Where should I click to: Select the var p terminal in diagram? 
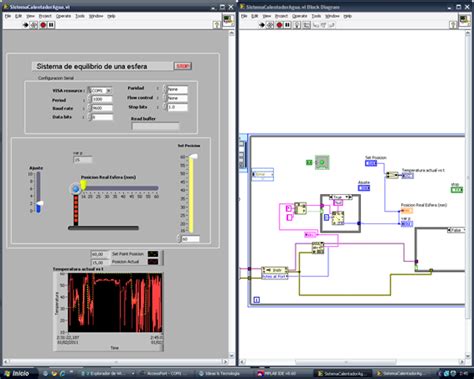point(407,224)
